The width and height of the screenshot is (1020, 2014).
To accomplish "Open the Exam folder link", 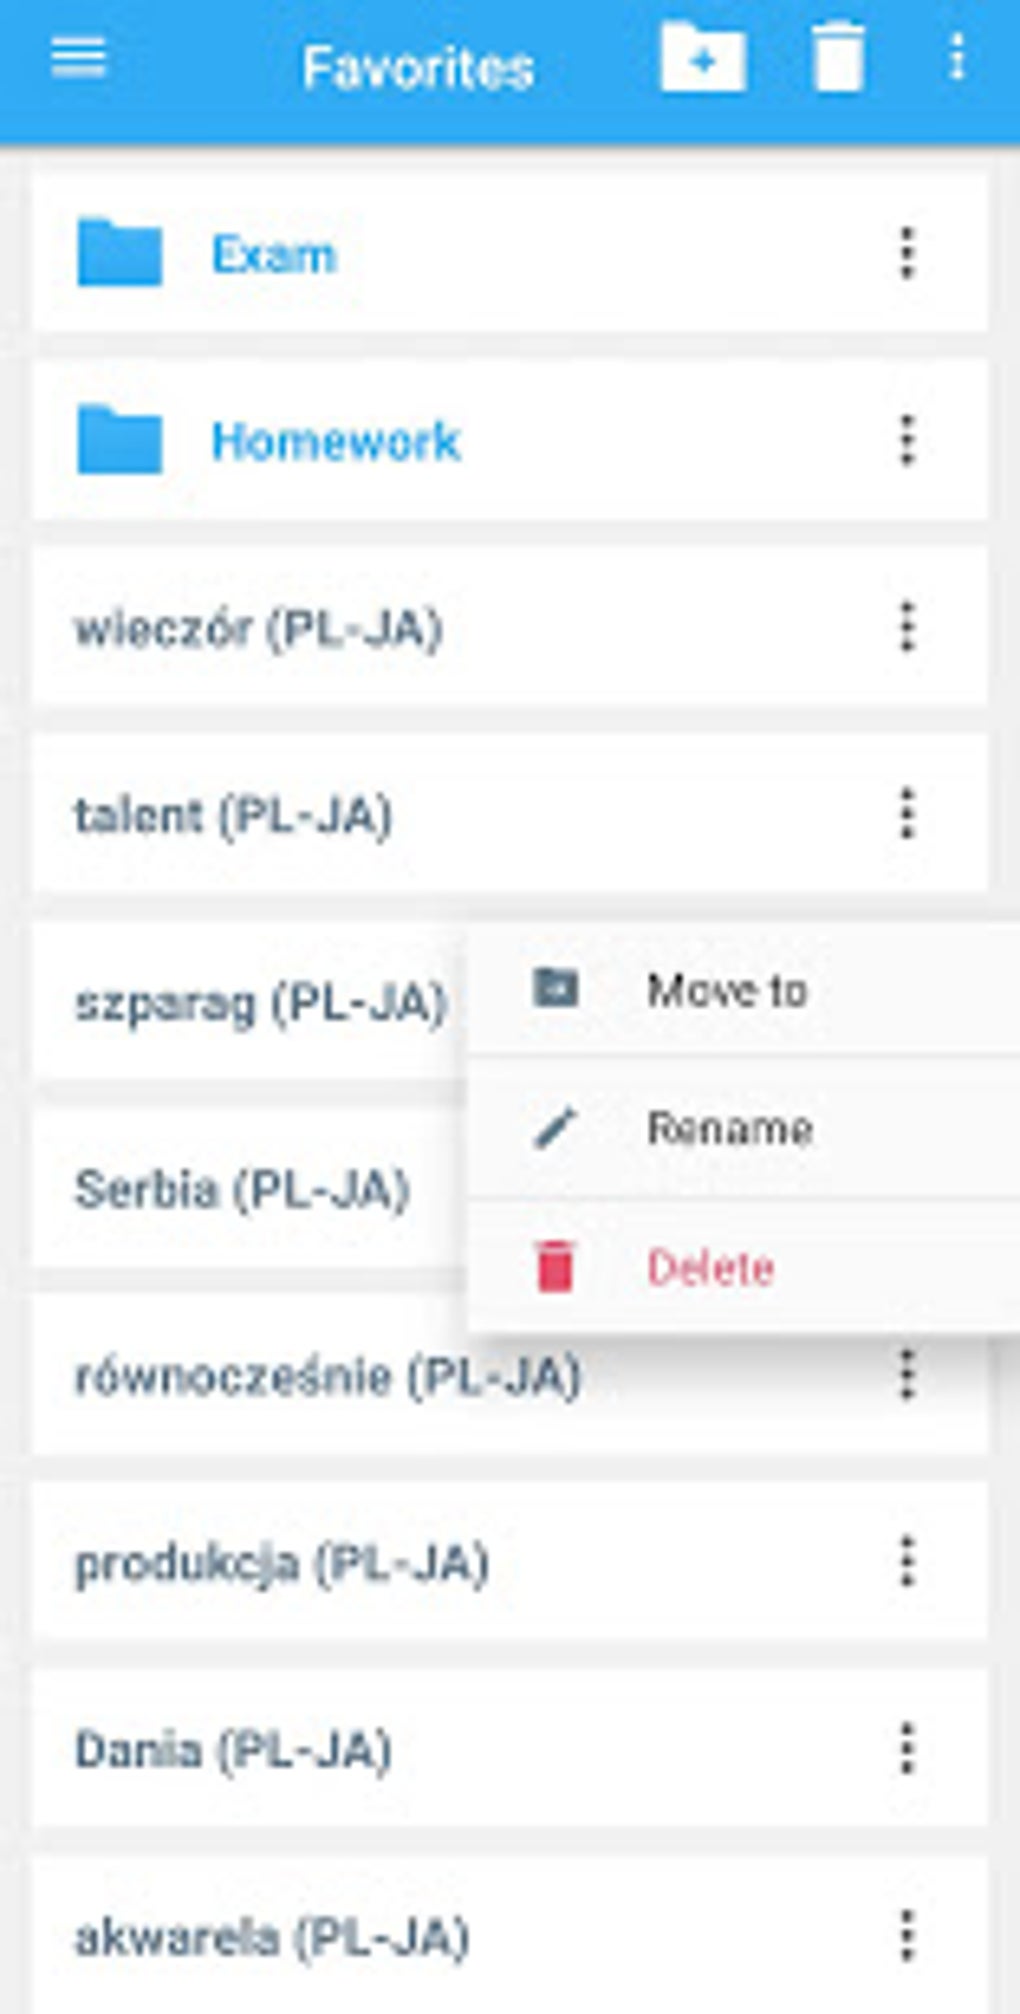I will [x=274, y=255].
